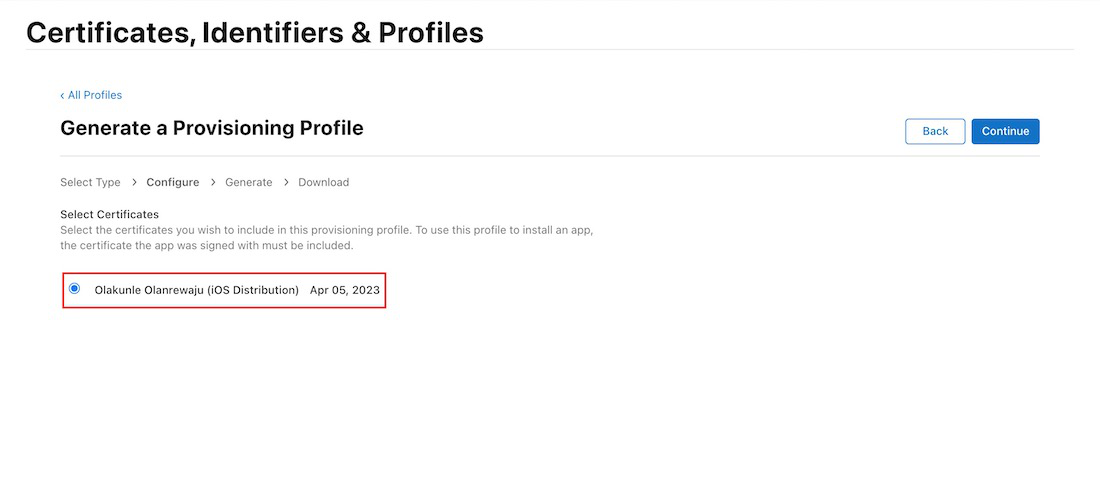This screenshot has height=489, width=1100.
Task: Click the Configure step in breadcrumb
Action: coord(172,182)
